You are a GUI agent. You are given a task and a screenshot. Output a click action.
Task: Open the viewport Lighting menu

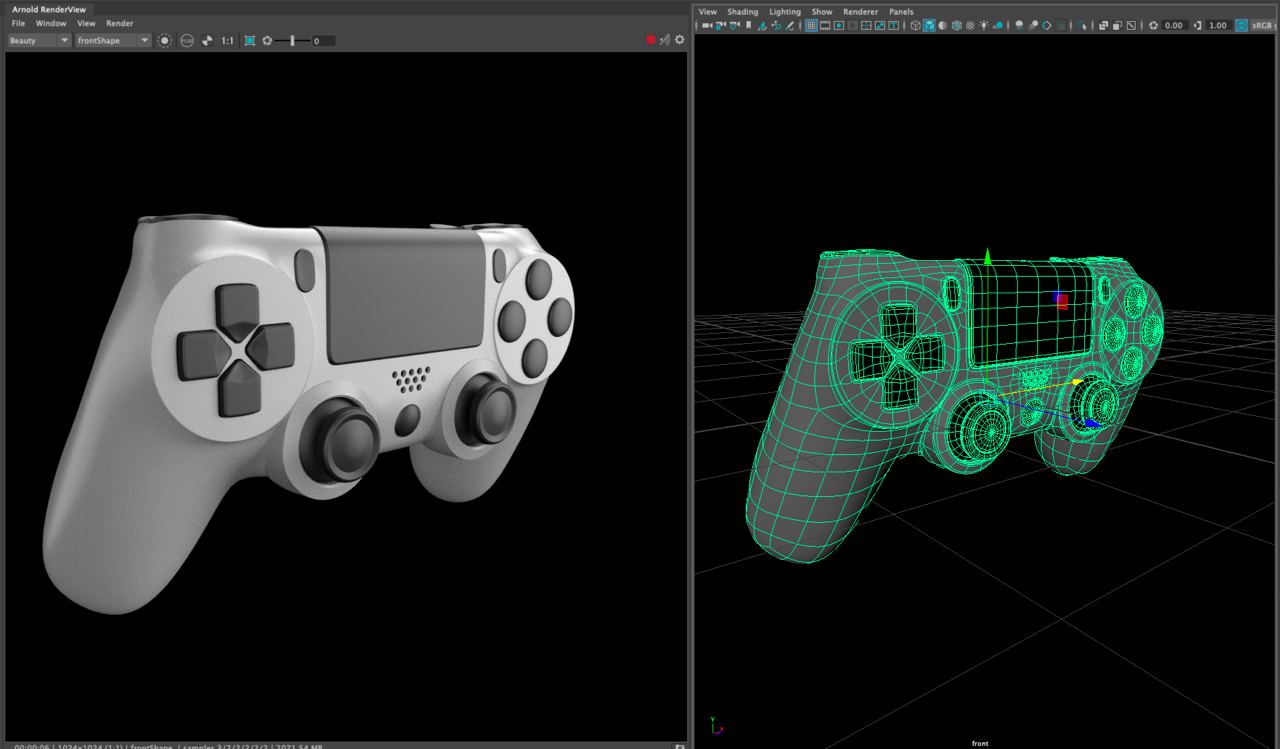click(x=785, y=12)
